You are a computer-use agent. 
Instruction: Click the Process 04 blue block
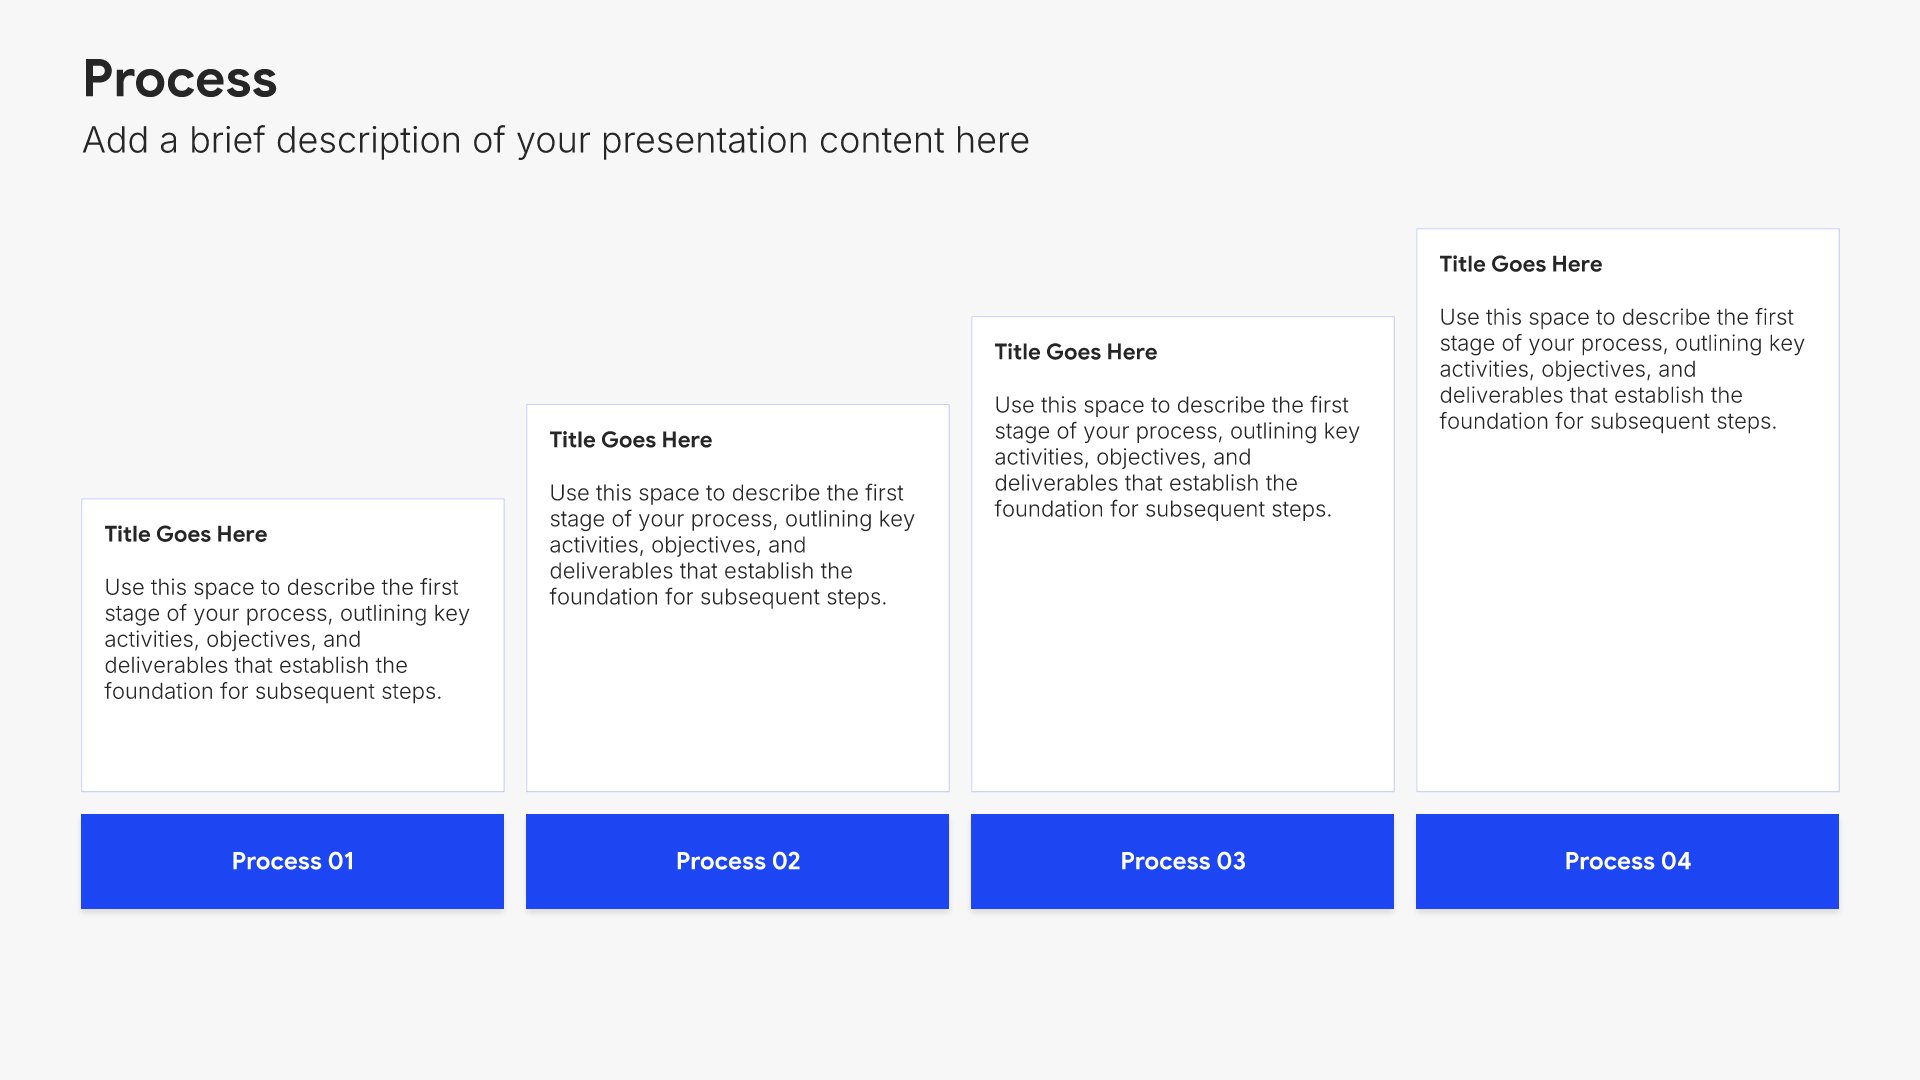[1627, 861]
